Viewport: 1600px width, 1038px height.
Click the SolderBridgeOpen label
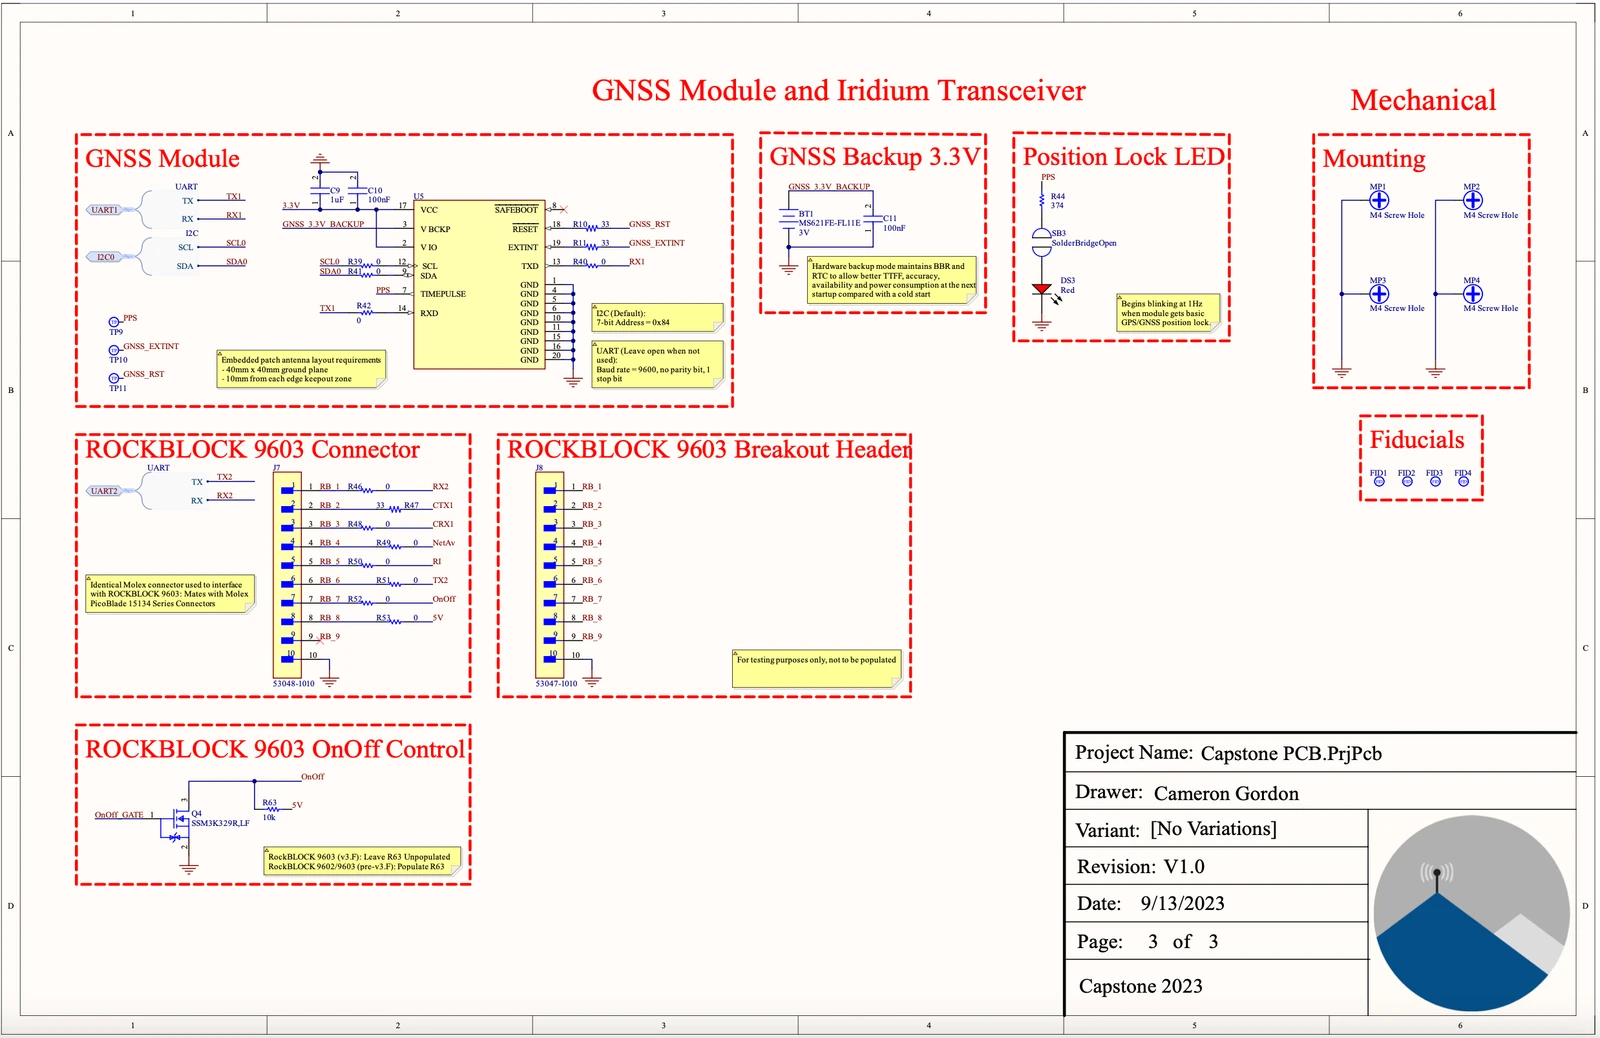coord(1084,243)
